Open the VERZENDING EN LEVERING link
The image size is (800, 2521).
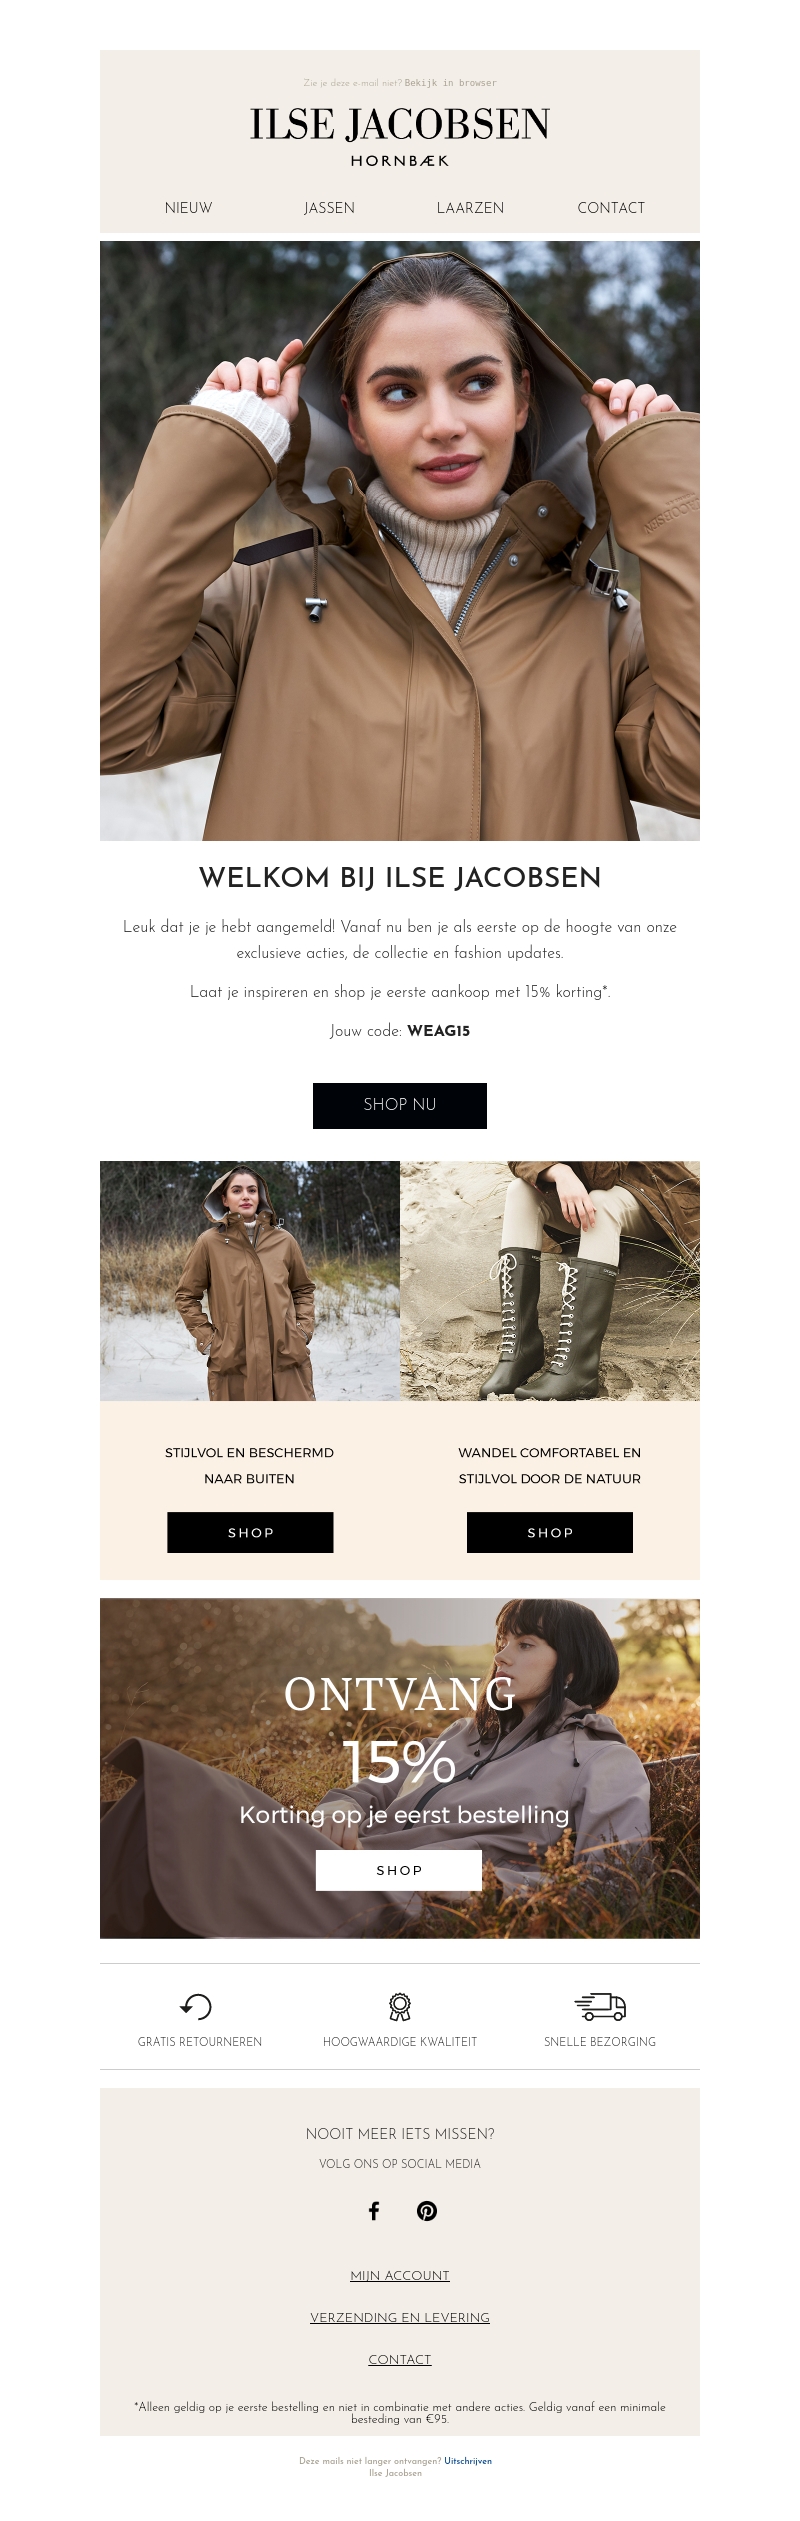pyautogui.click(x=400, y=2317)
